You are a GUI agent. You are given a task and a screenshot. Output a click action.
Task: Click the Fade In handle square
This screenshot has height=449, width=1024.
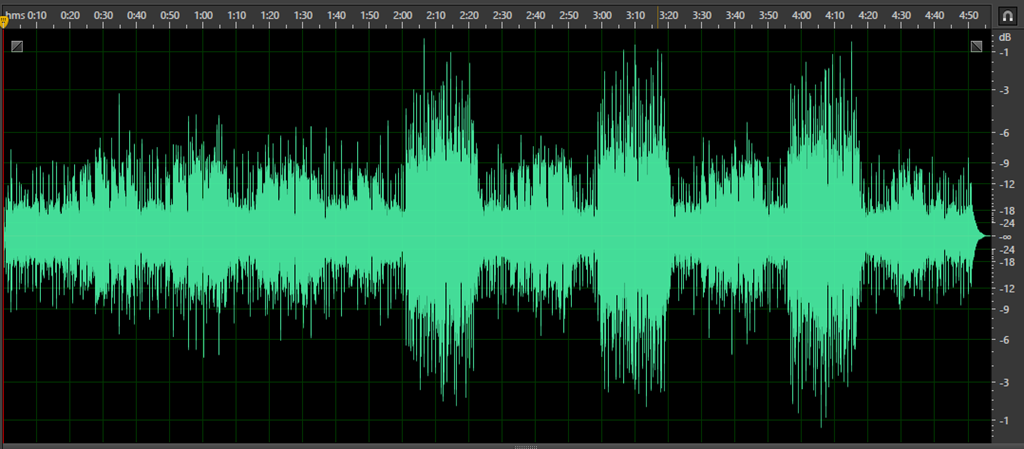coord(17,46)
